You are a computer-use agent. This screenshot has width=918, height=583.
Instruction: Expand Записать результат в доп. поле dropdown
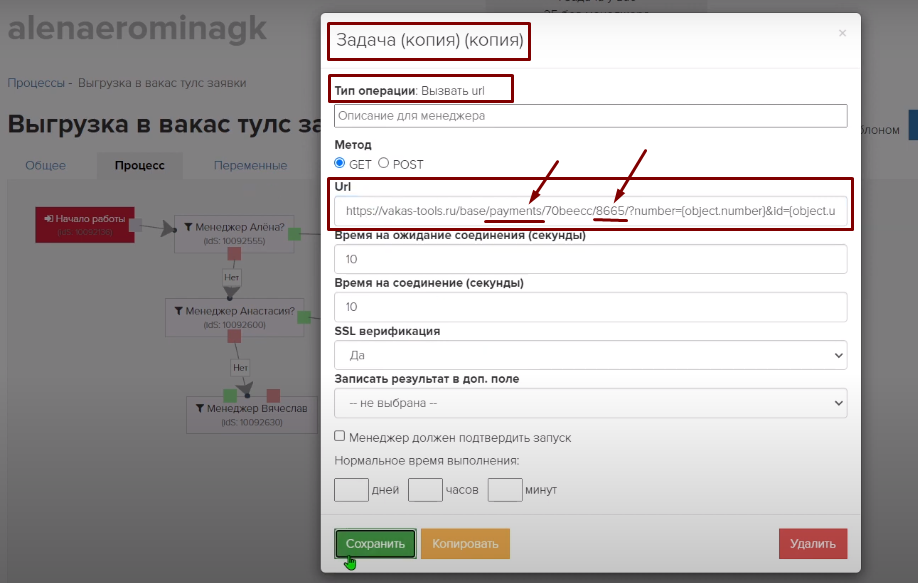(590, 403)
